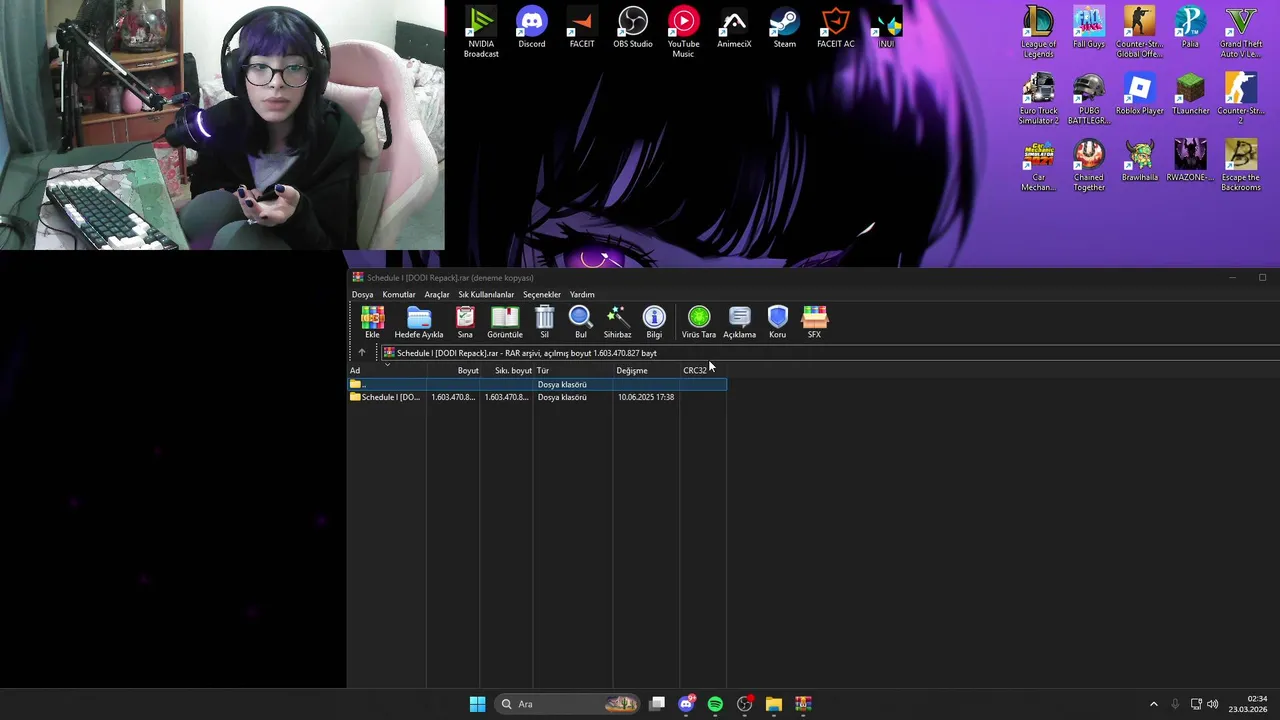Open League of Legends desktop icon

tap(1038, 32)
